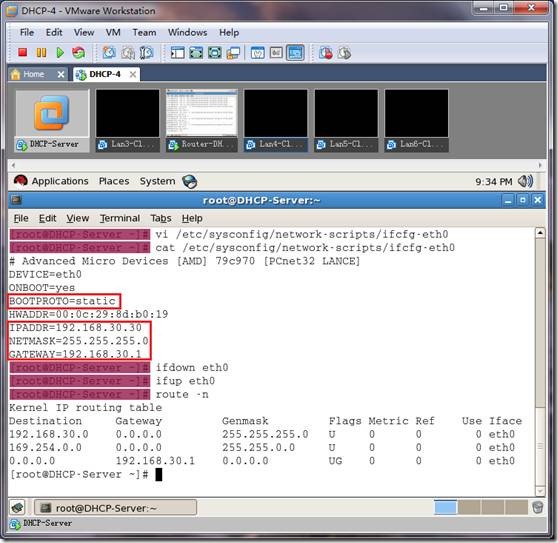Open the terminal View menu
The height and width of the screenshot is (543, 558).
click(x=78, y=218)
